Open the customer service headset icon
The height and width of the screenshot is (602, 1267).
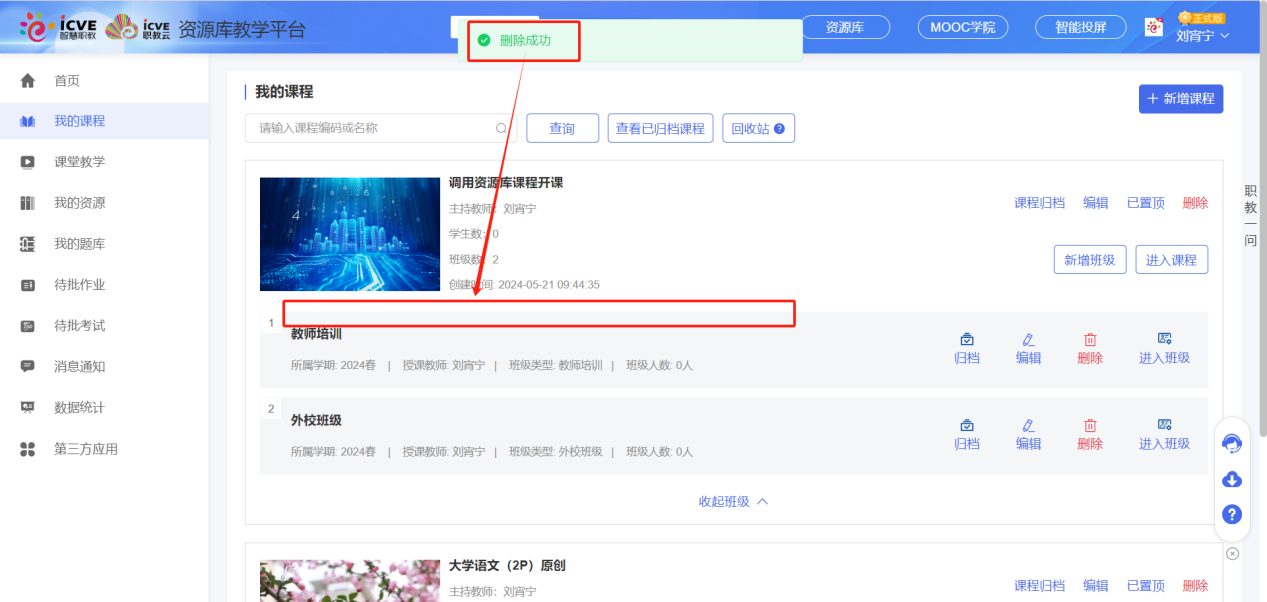[x=1232, y=444]
